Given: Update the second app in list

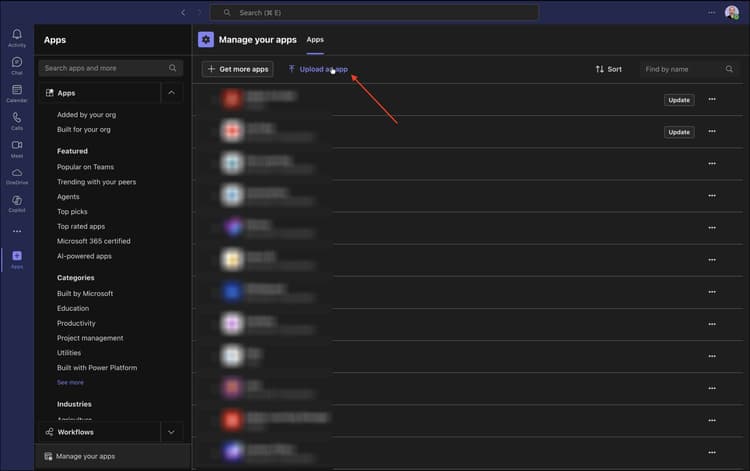Looking at the screenshot, I should point(679,132).
